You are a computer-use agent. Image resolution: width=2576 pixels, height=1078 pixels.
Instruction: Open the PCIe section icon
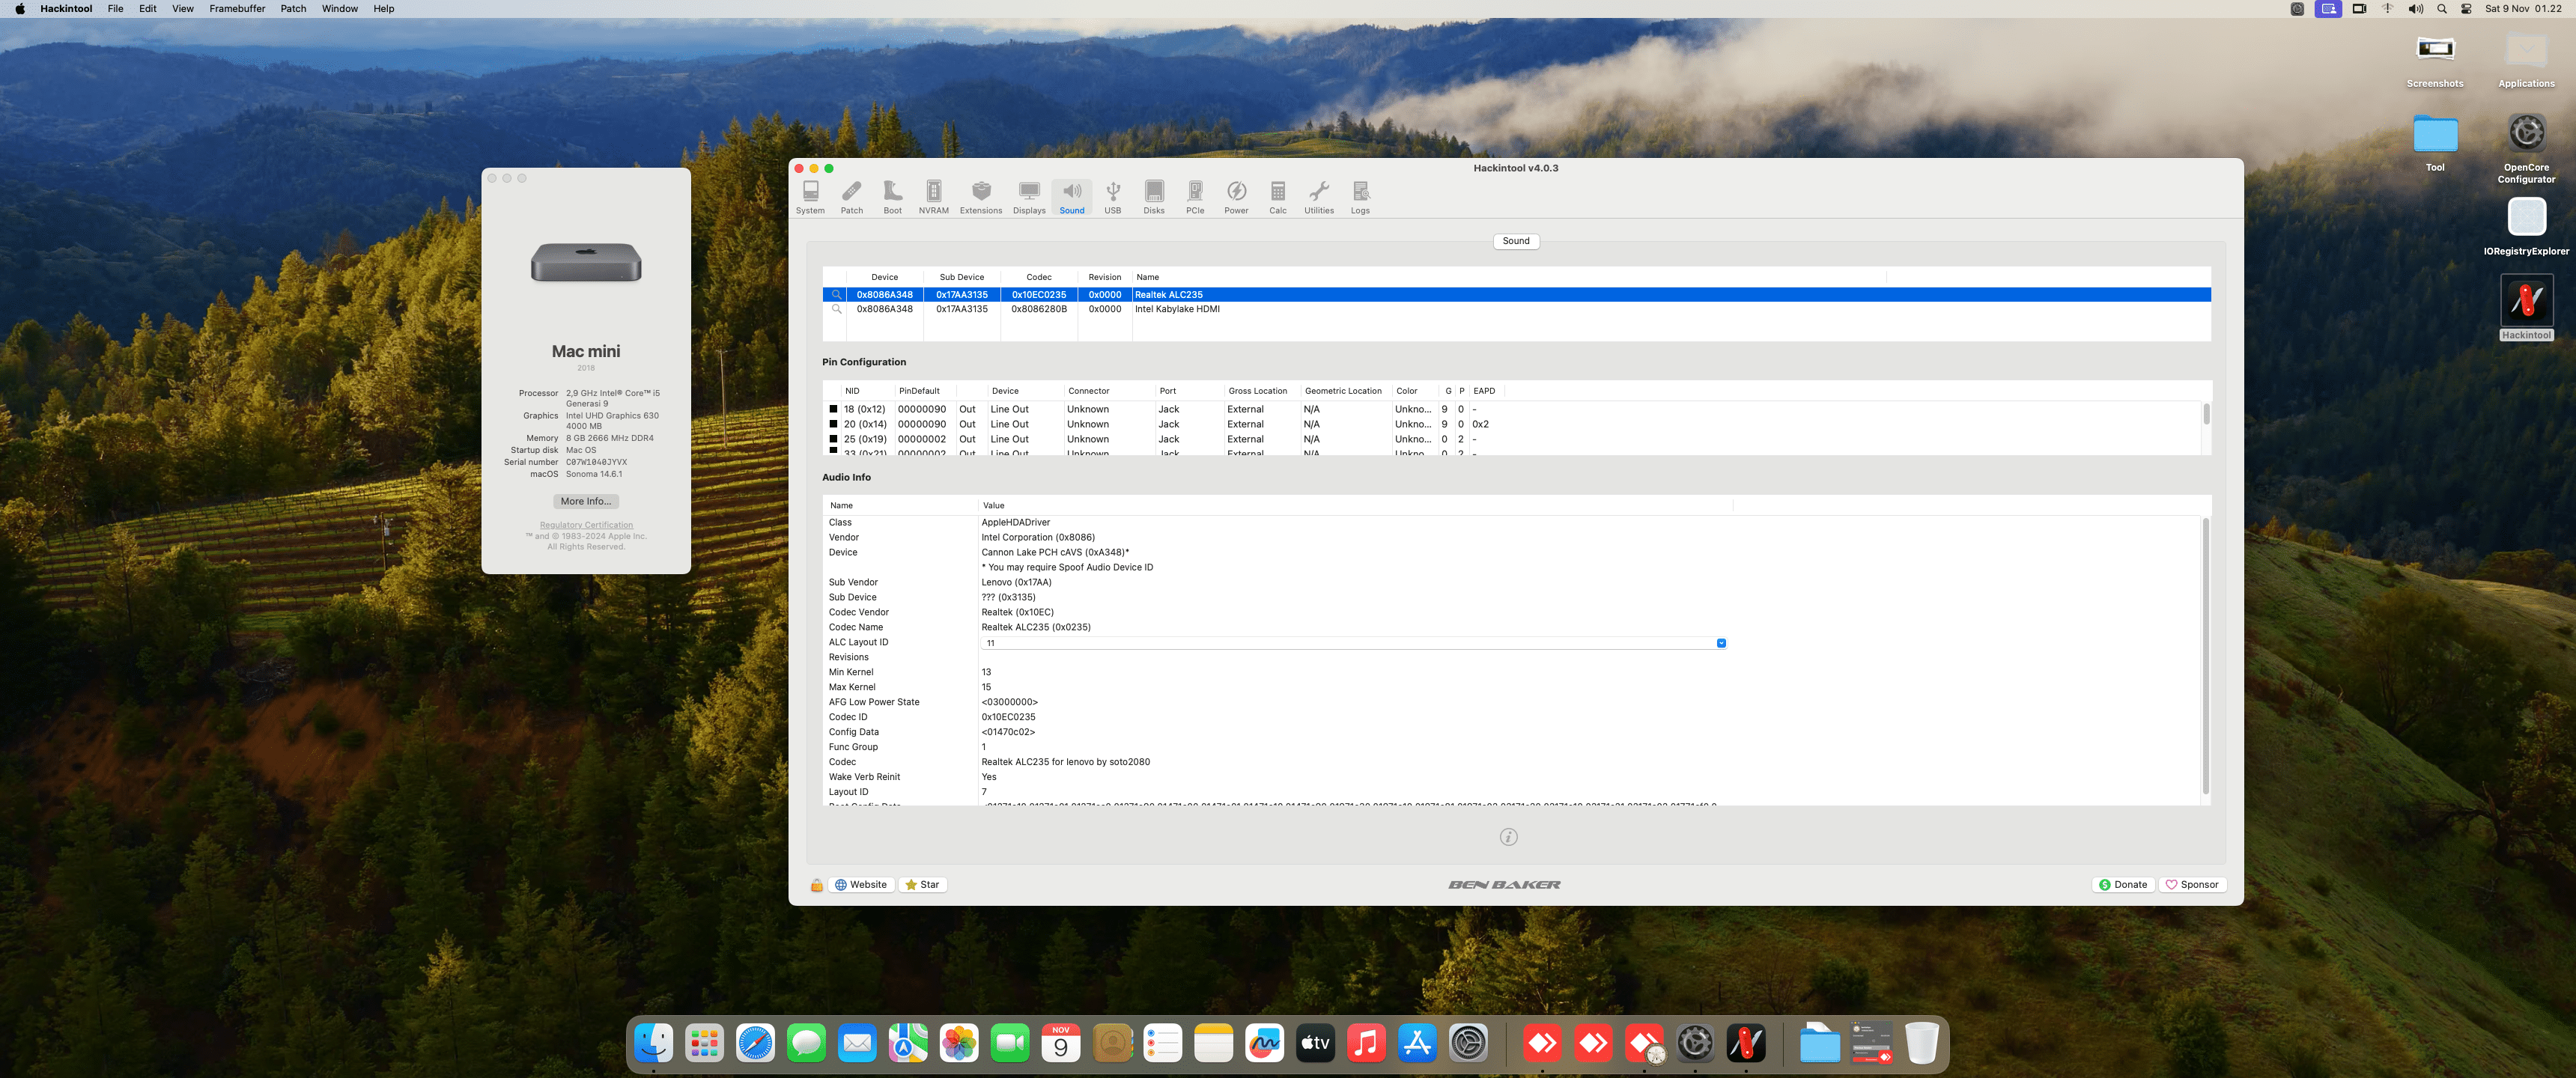click(1194, 197)
